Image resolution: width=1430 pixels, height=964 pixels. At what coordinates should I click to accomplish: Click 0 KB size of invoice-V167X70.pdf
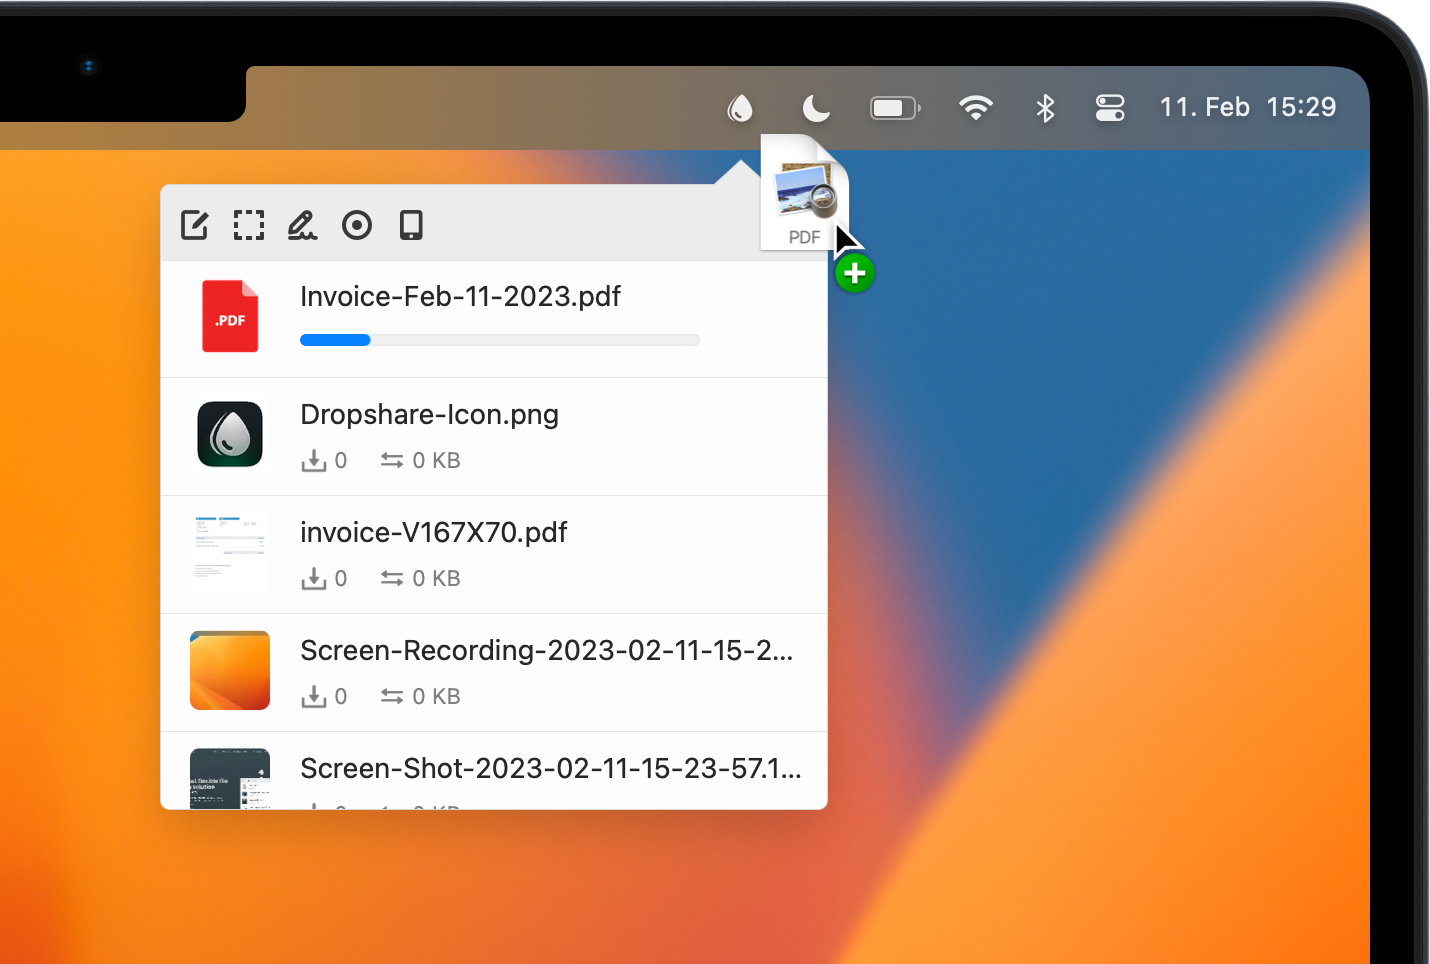436,578
